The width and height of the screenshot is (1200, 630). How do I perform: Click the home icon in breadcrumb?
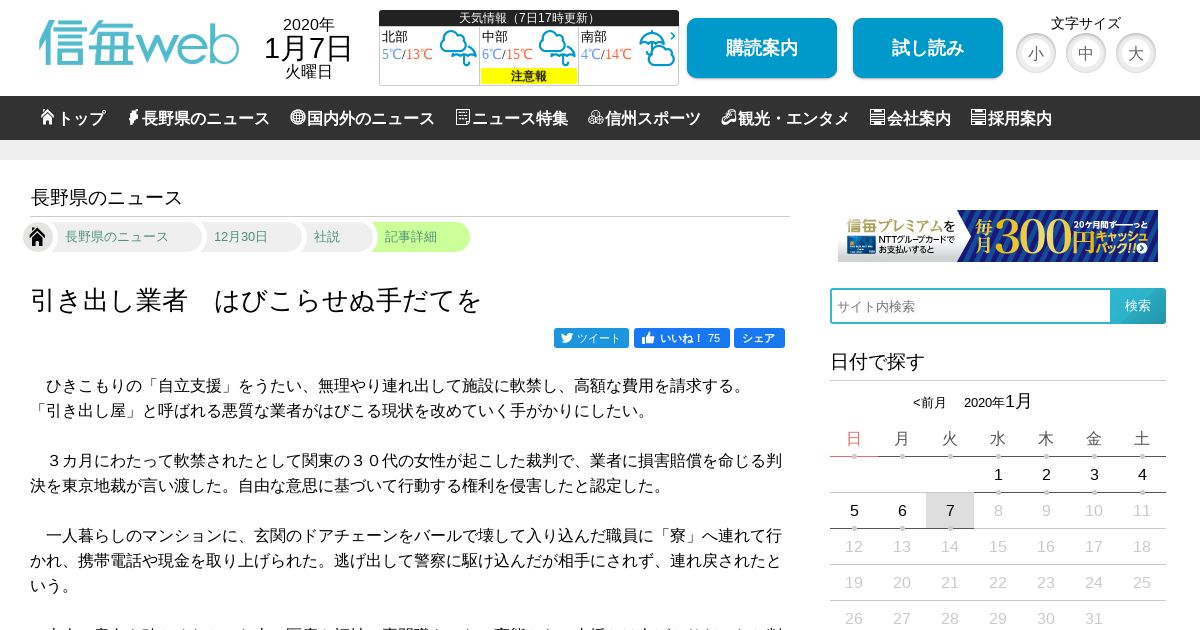[x=37, y=237]
